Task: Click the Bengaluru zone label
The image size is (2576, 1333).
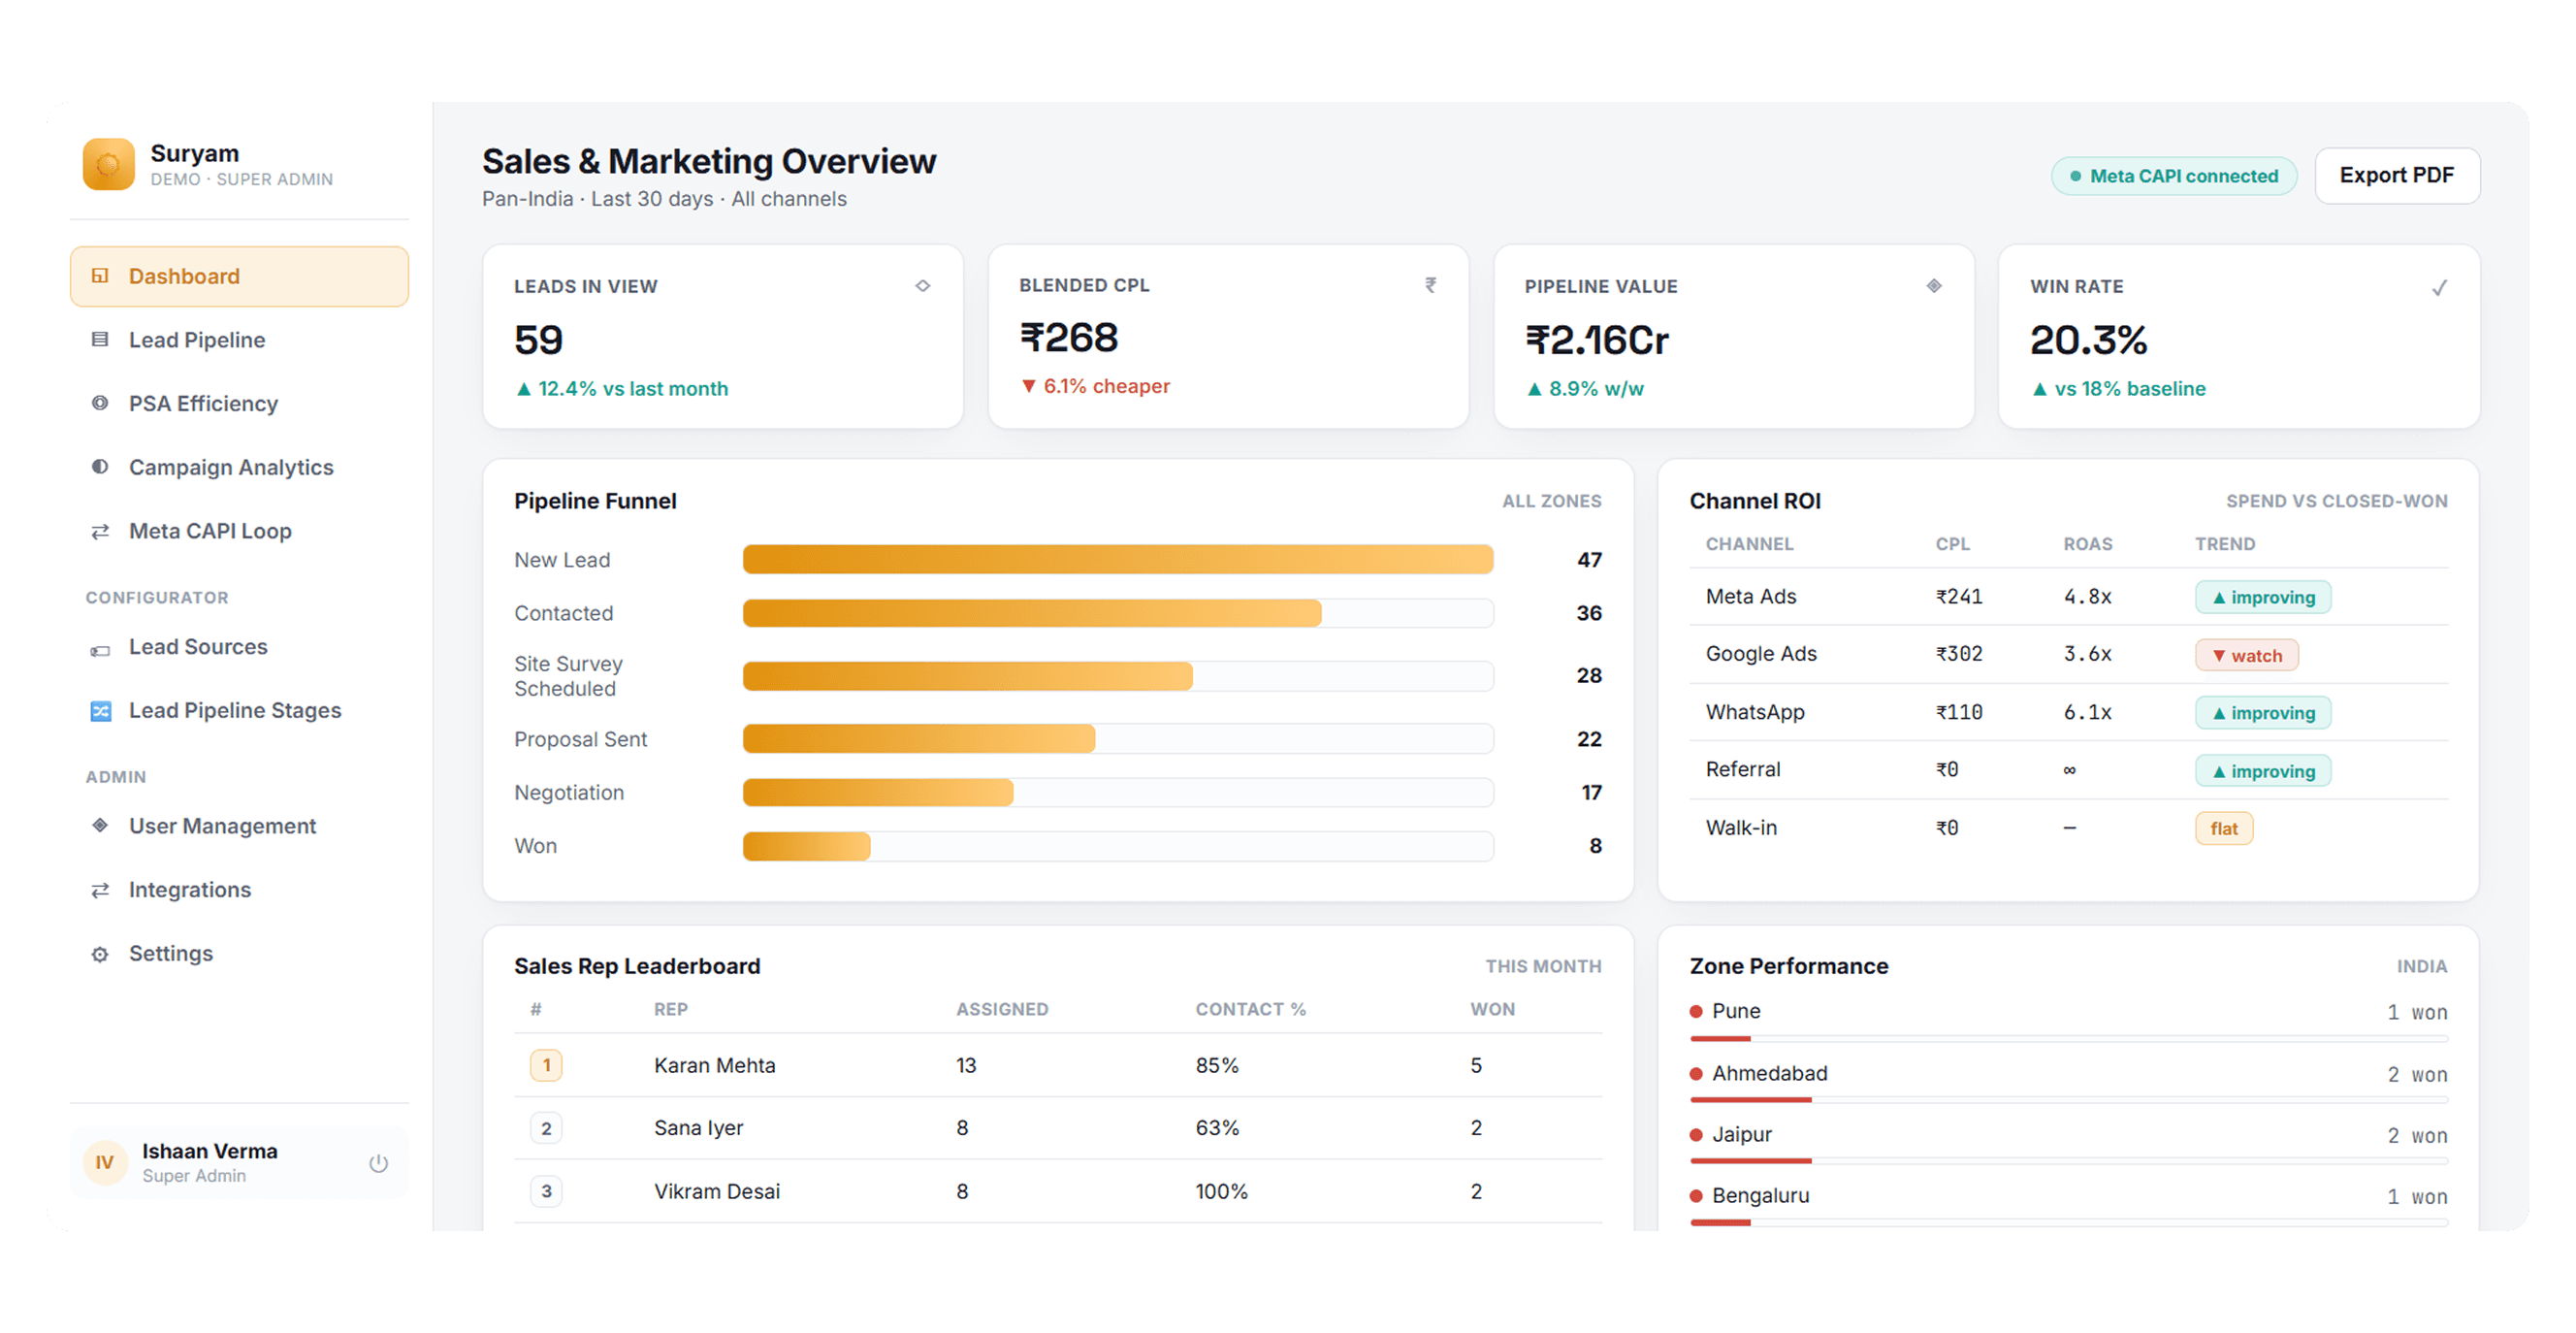Action: (1760, 1196)
